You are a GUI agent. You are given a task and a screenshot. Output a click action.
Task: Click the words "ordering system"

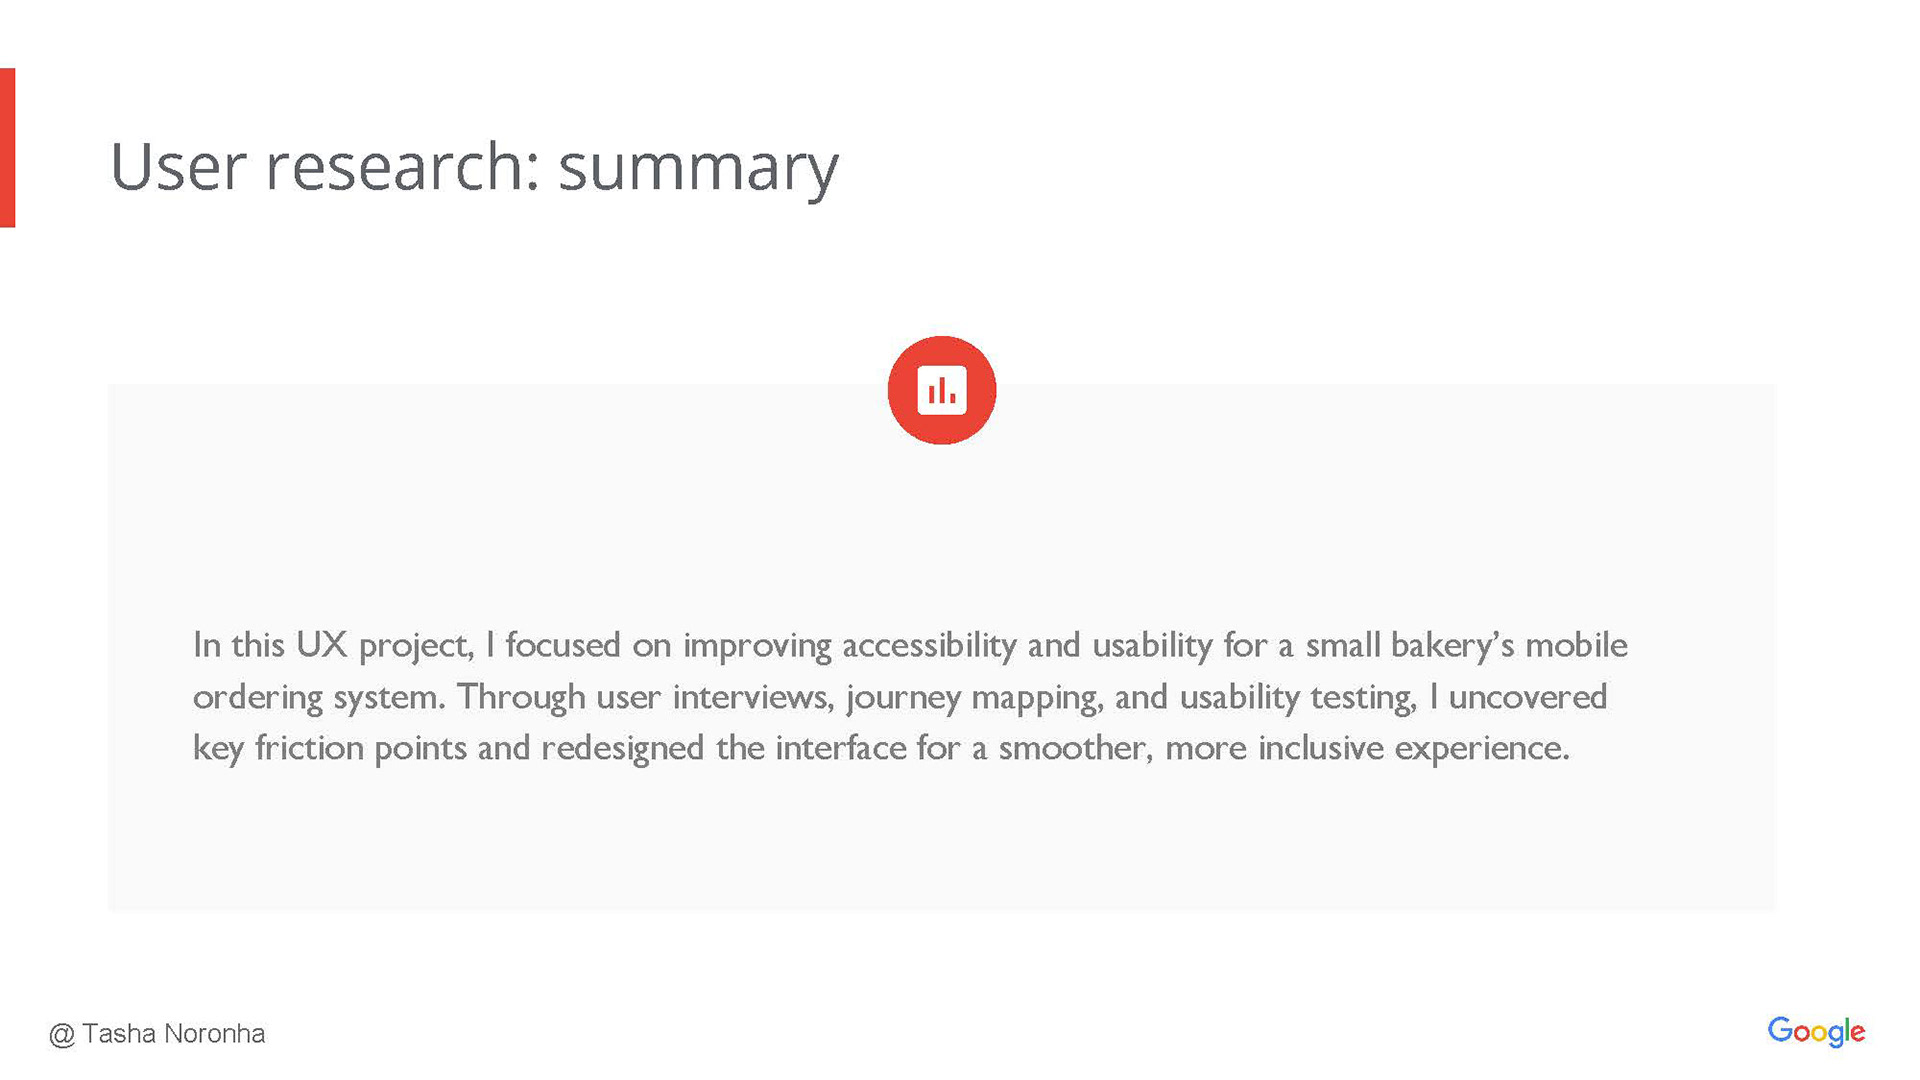[x=318, y=697]
